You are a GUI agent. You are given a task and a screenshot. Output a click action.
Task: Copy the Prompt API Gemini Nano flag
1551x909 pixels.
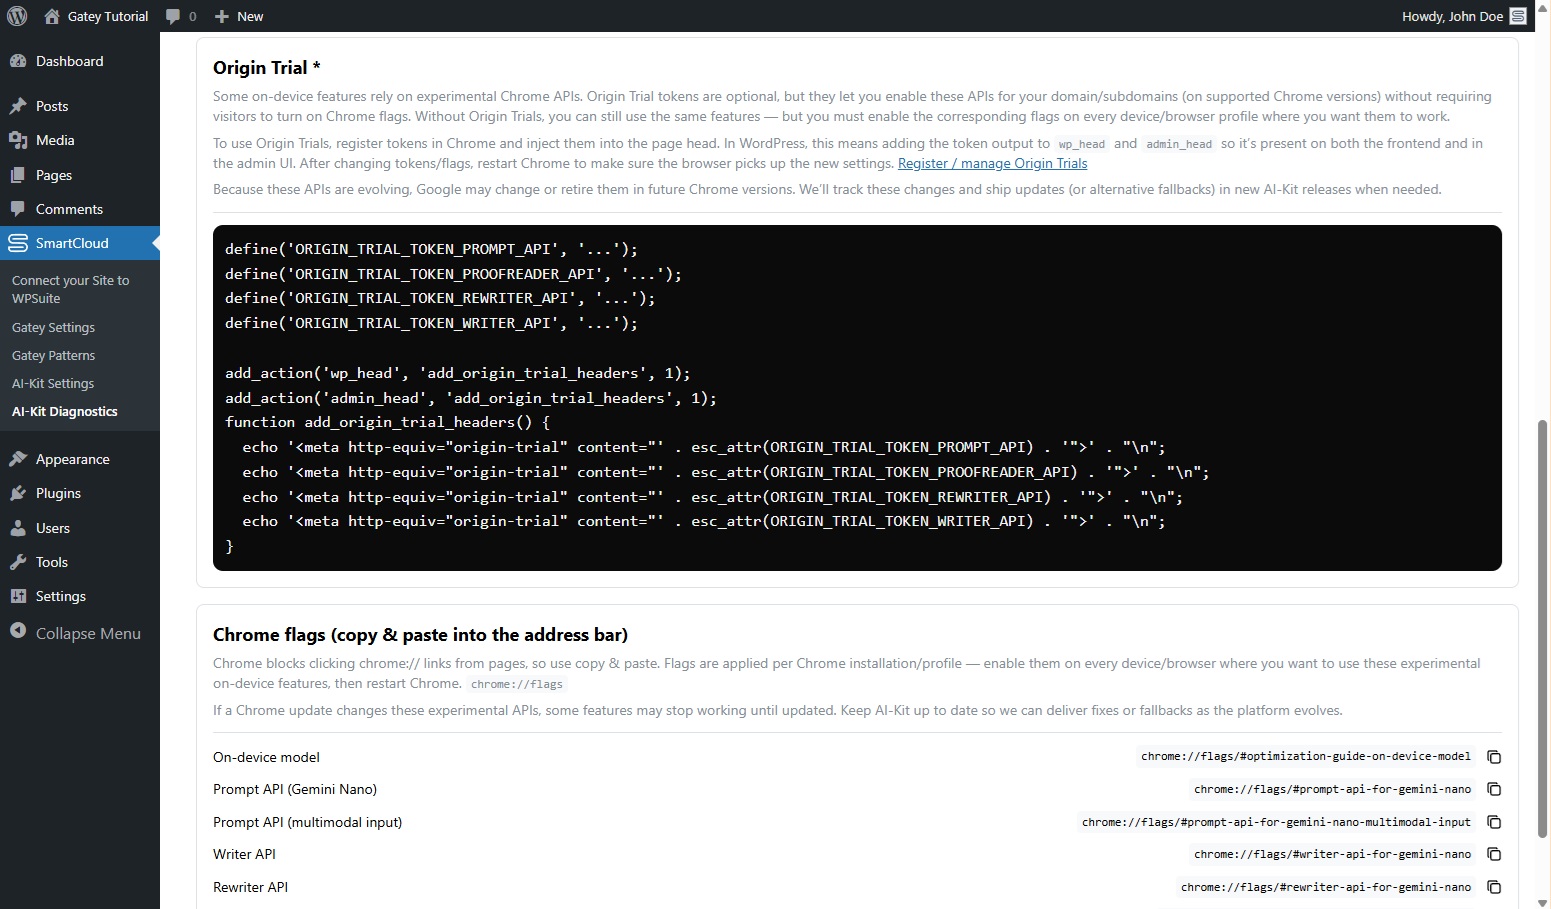(1494, 790)
